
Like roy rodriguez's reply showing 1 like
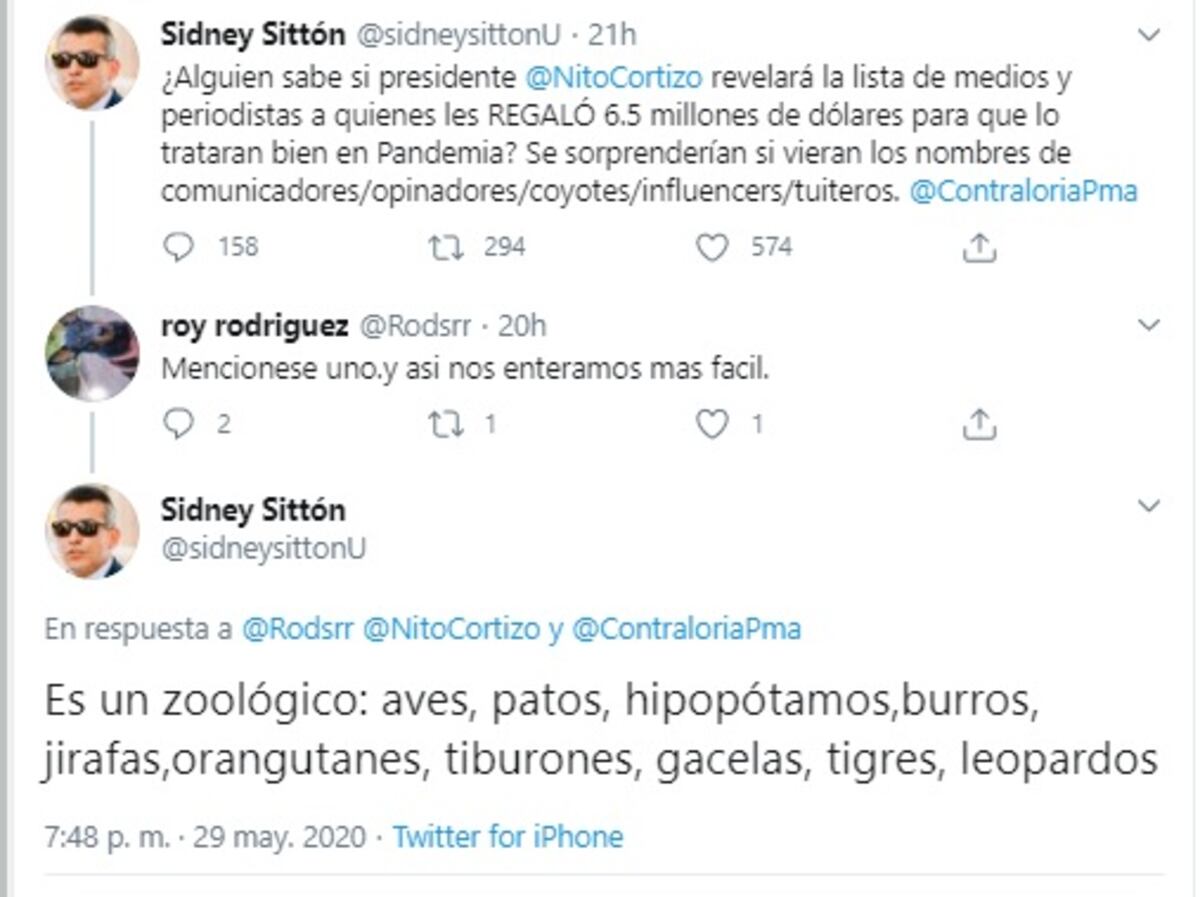pos(712,425)
